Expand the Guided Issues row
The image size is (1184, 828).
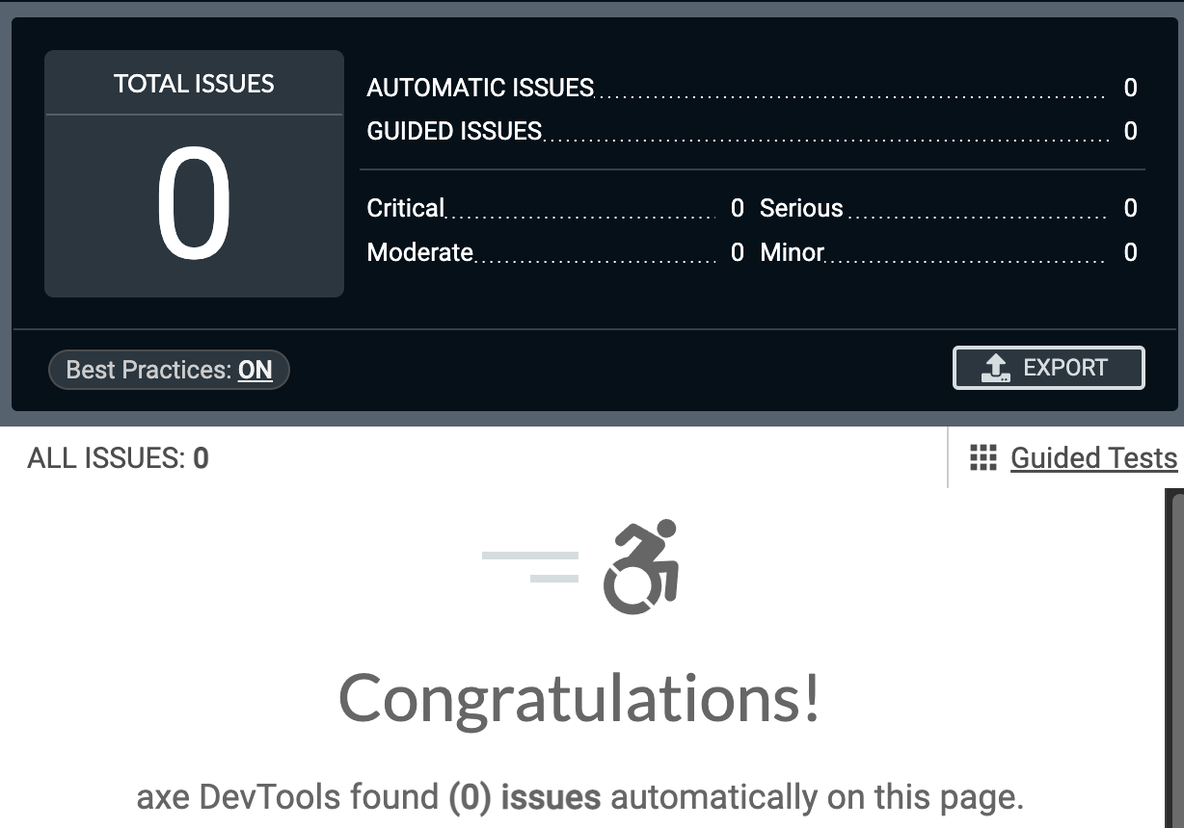(455, 131)
